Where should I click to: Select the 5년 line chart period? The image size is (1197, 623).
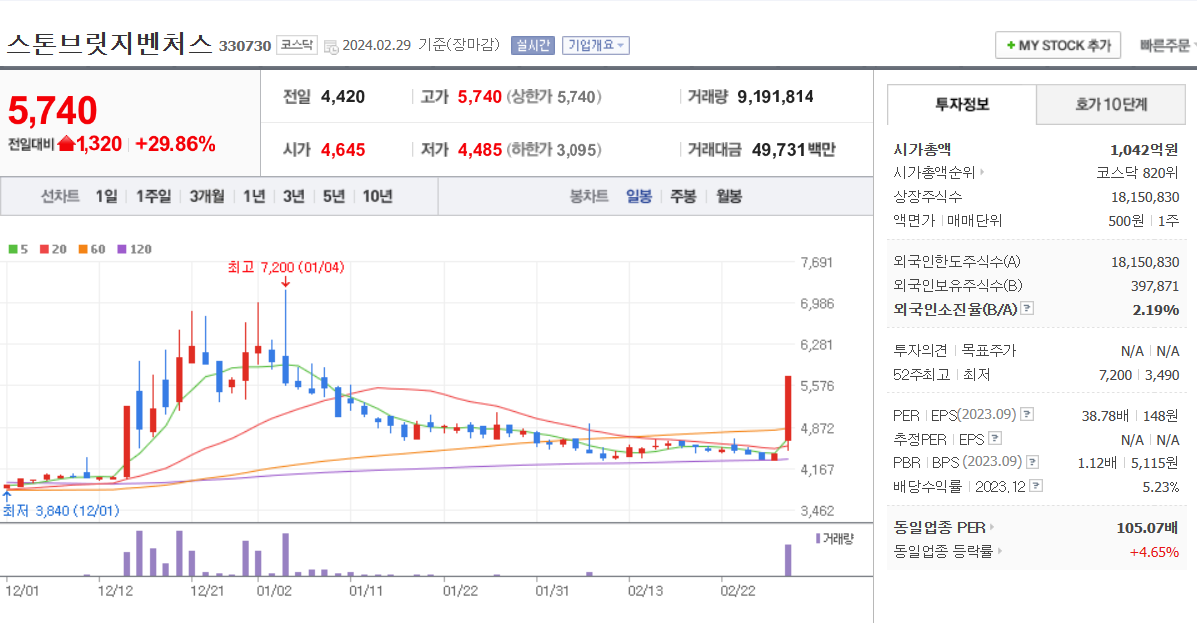(334, 196)
